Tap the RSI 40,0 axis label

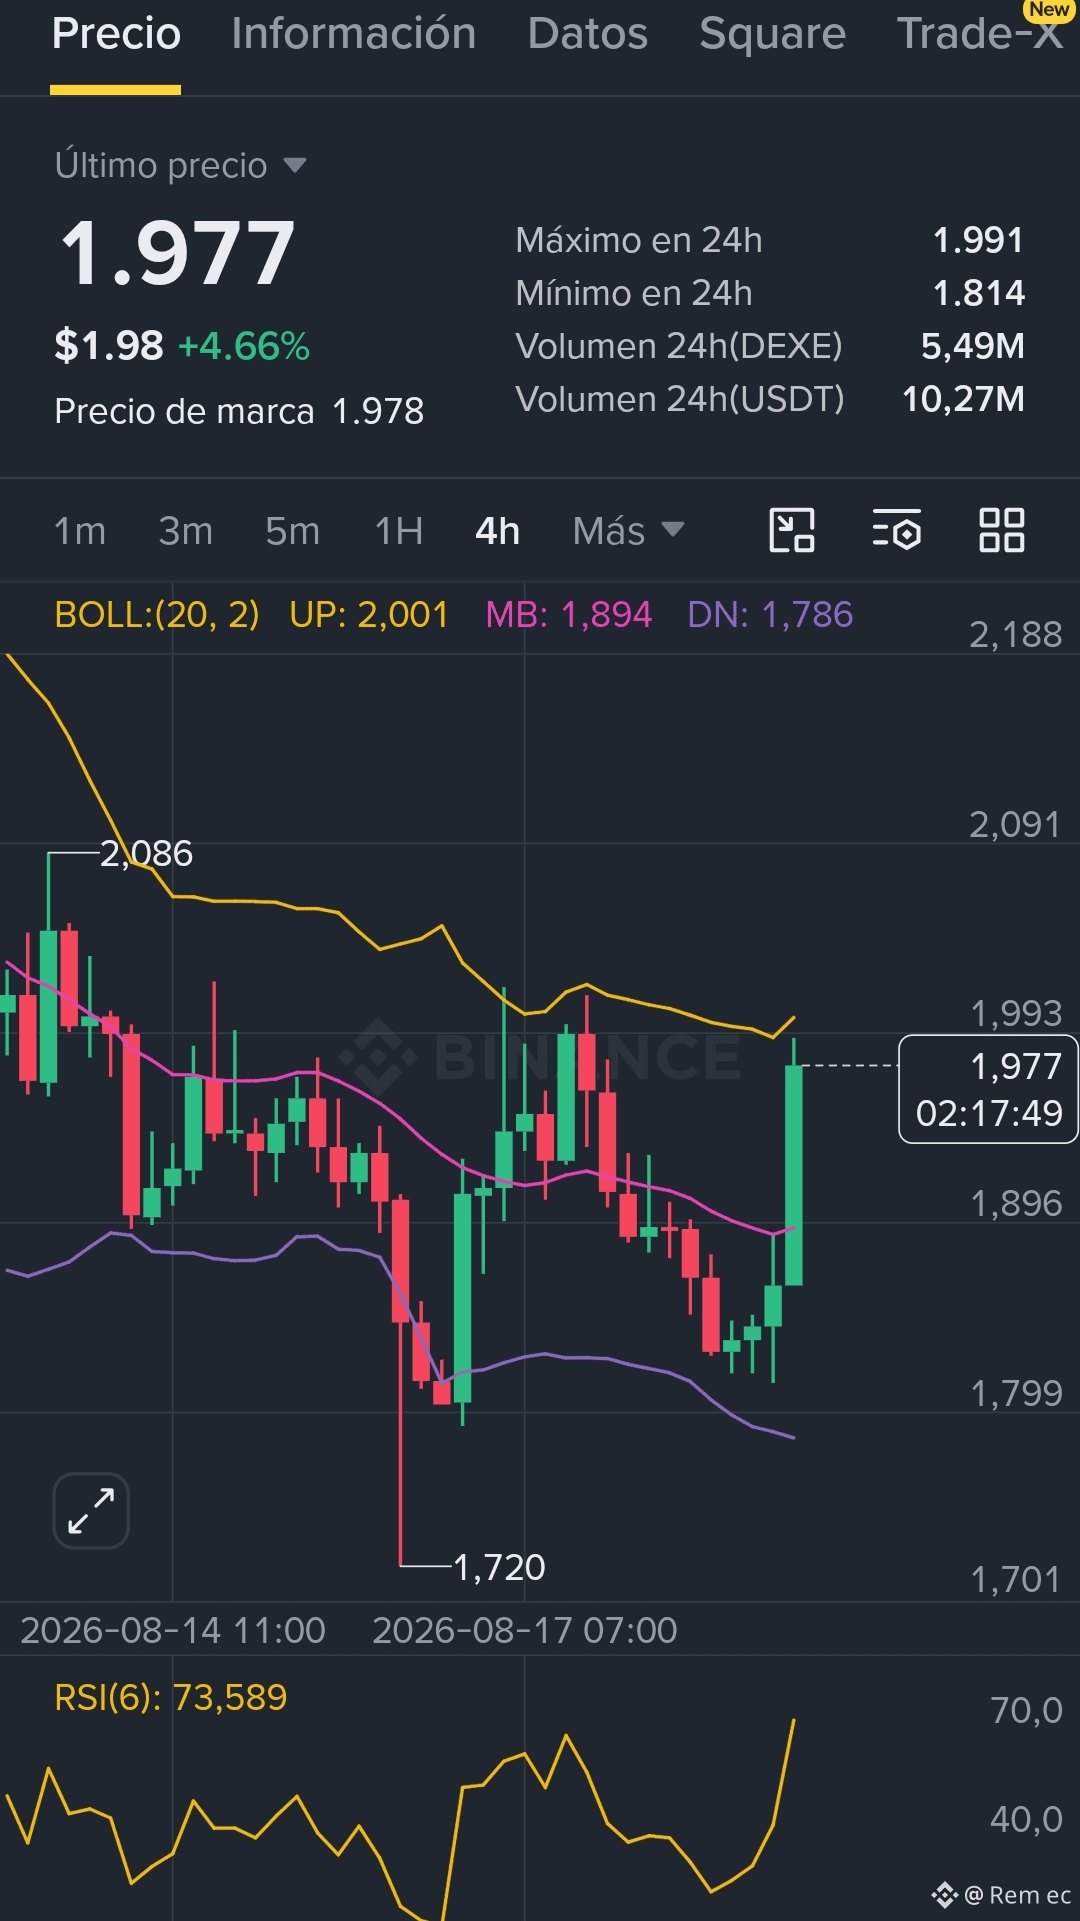[x=1026, y=1819]
